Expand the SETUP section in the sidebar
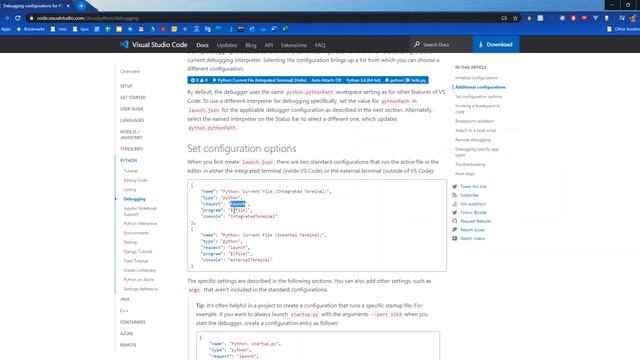This screenshot has height=360, width=640. [126, 86]
